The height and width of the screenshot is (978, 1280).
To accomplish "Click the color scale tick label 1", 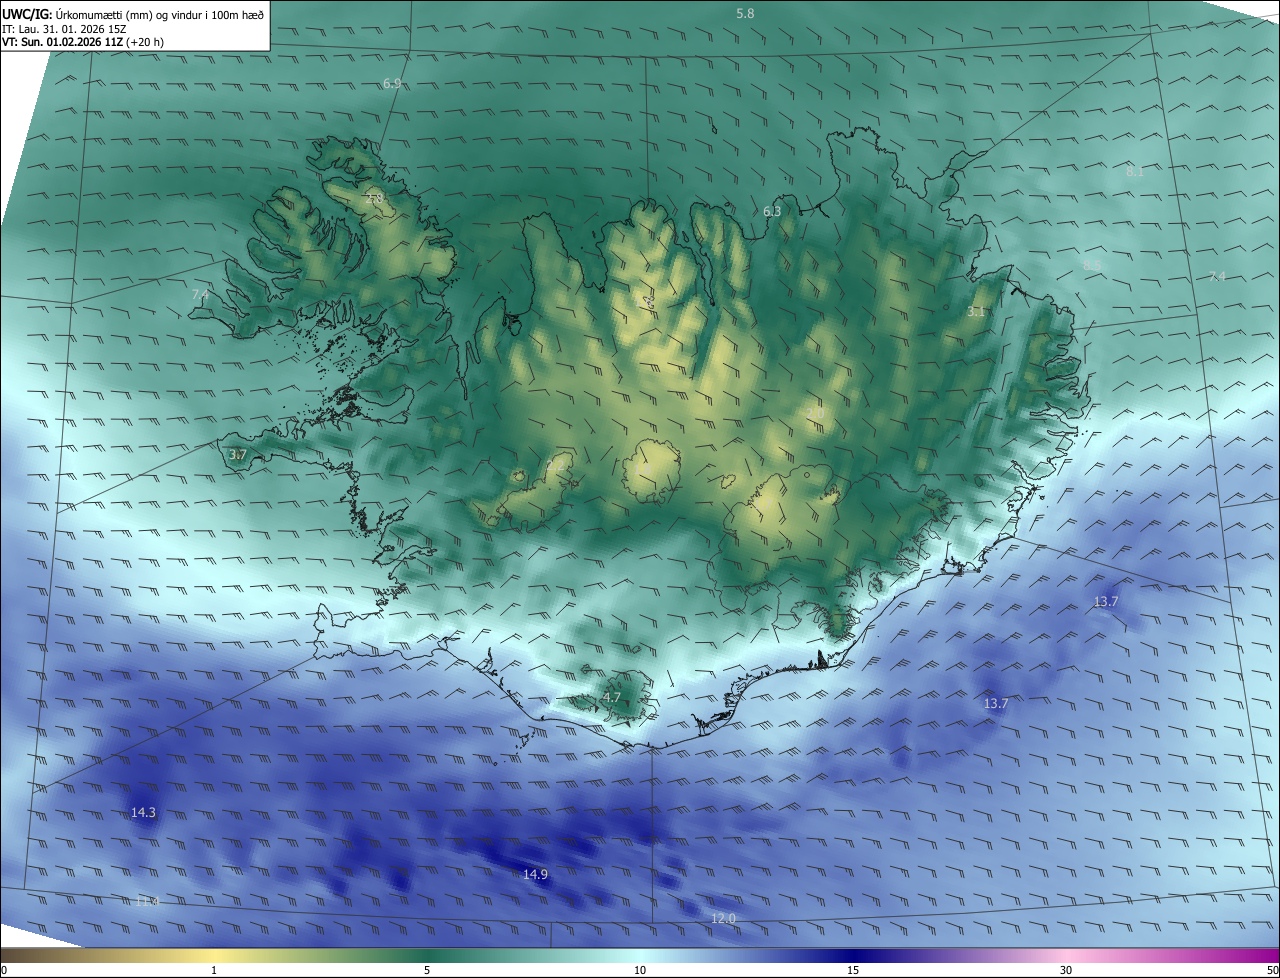I will point(214,970).
